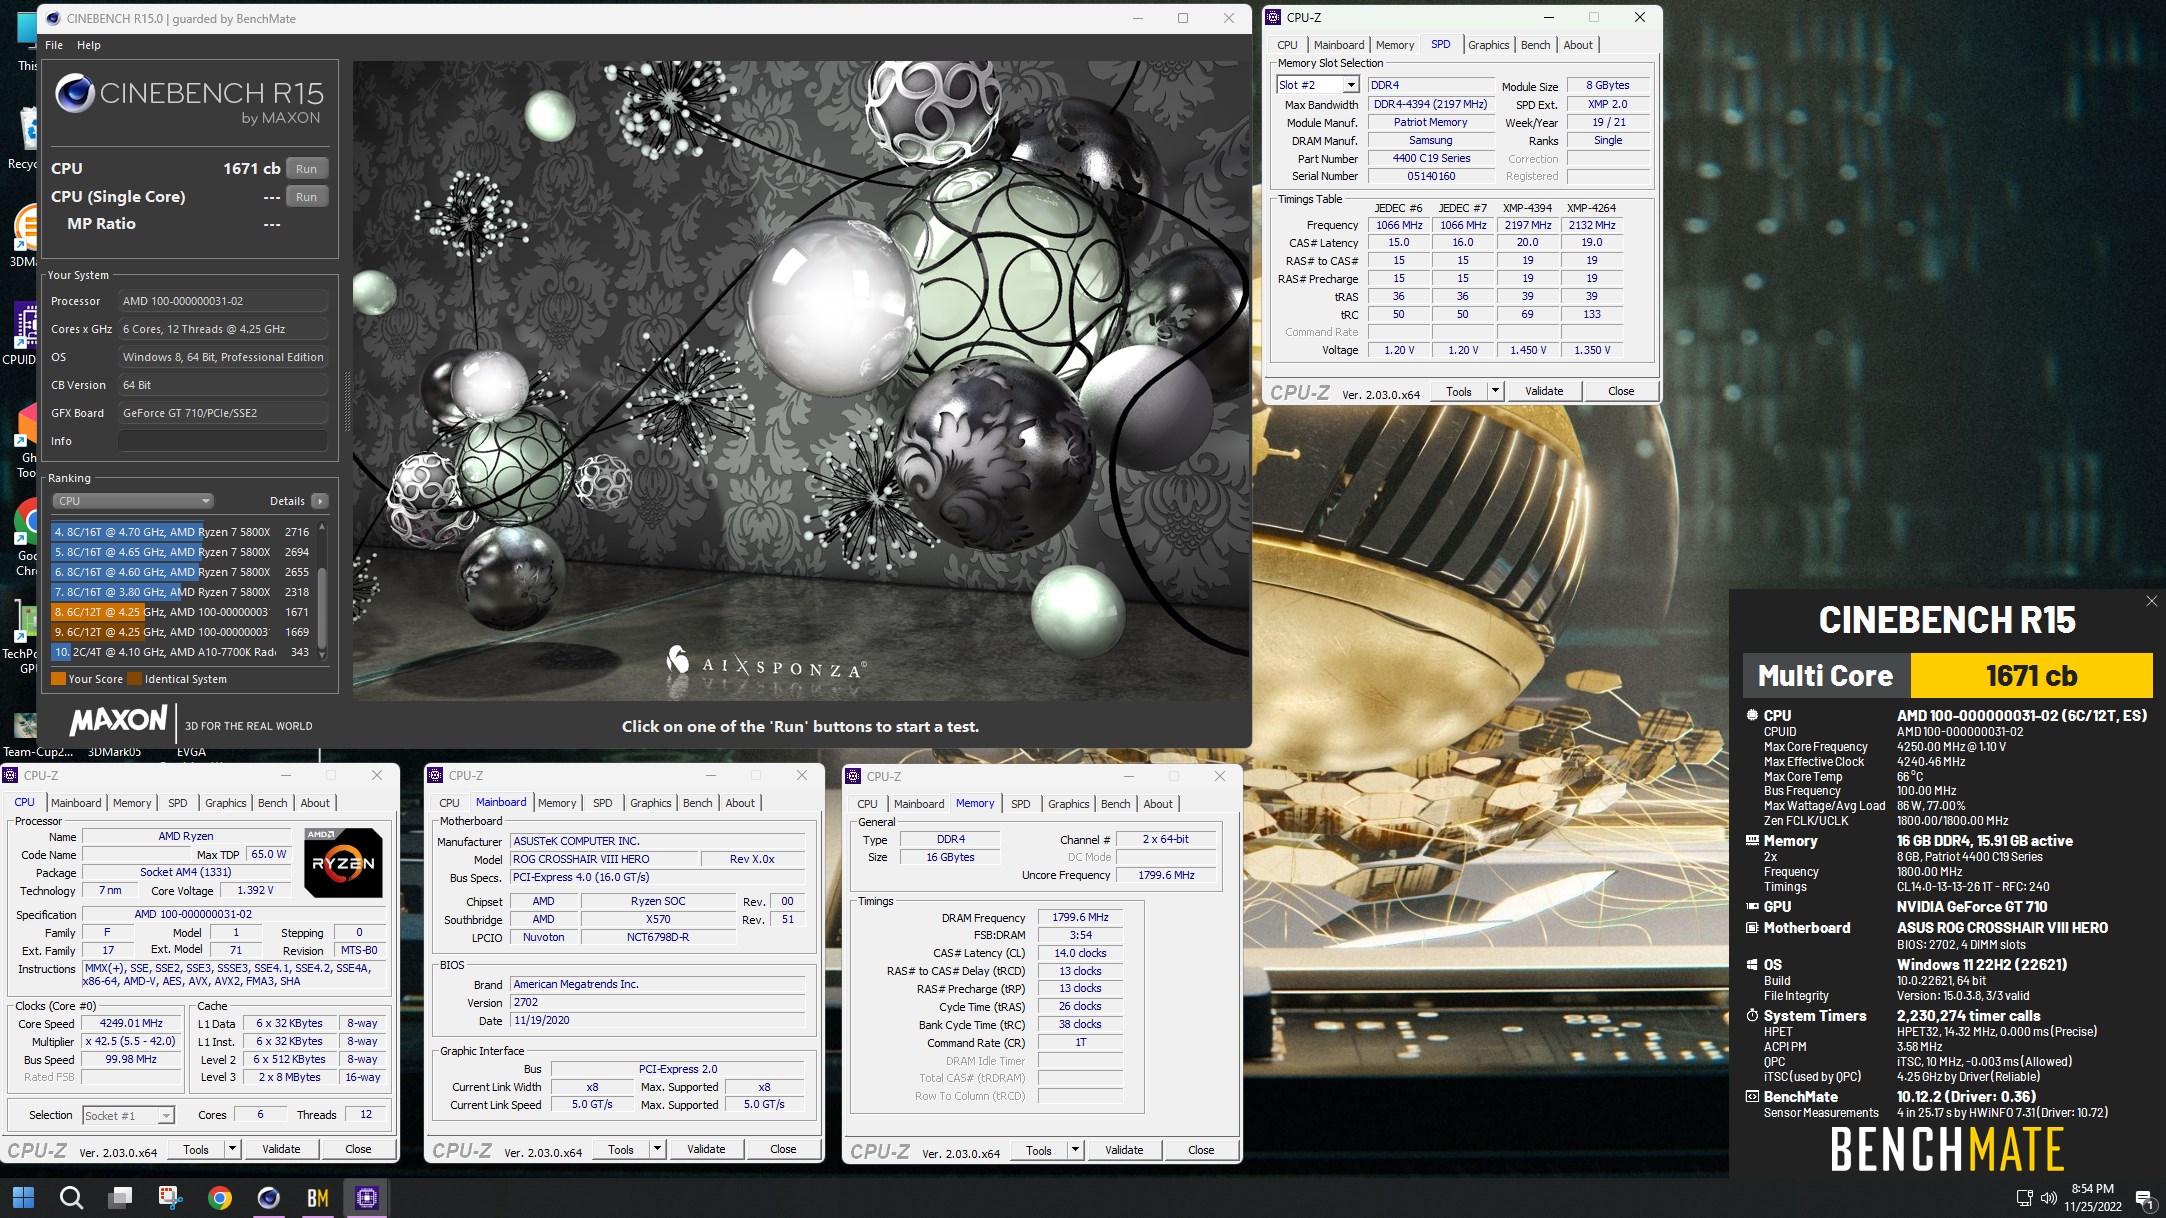Click the Core Speed value 4249.01 MHz
The width and height of the screenshot is (2166, 1218).
pyautogui.click(x=131, y=1023)
